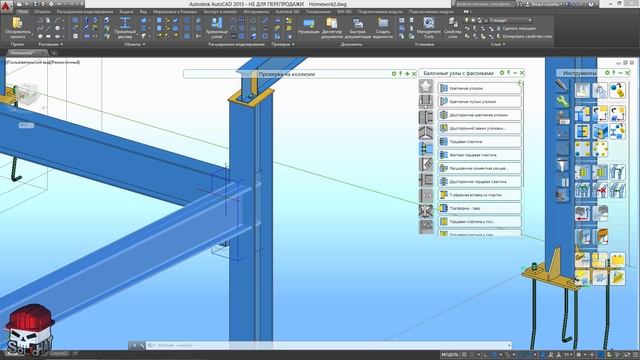Click the second joint category icon below the star

pos(426,102)
